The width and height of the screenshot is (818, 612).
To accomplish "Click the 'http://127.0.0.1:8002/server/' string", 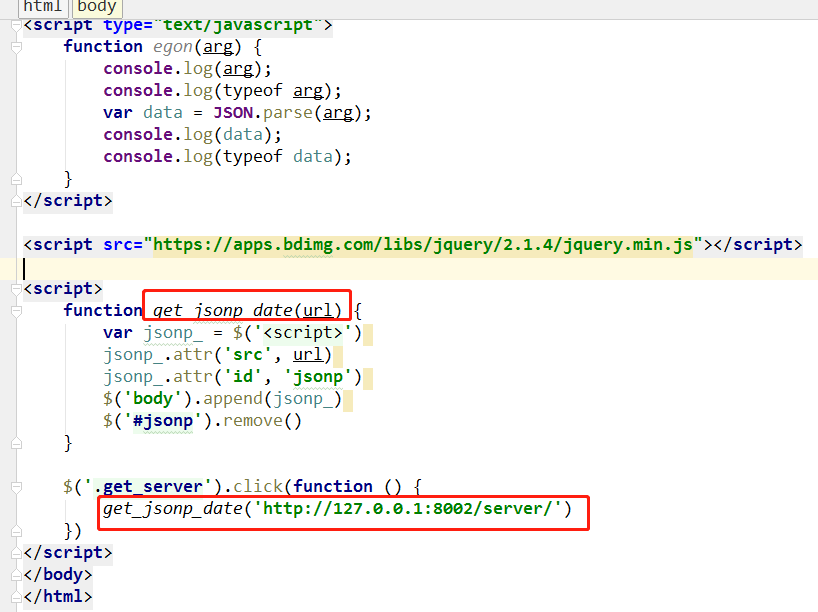I will pyautogui.click(x=407, y=509).
